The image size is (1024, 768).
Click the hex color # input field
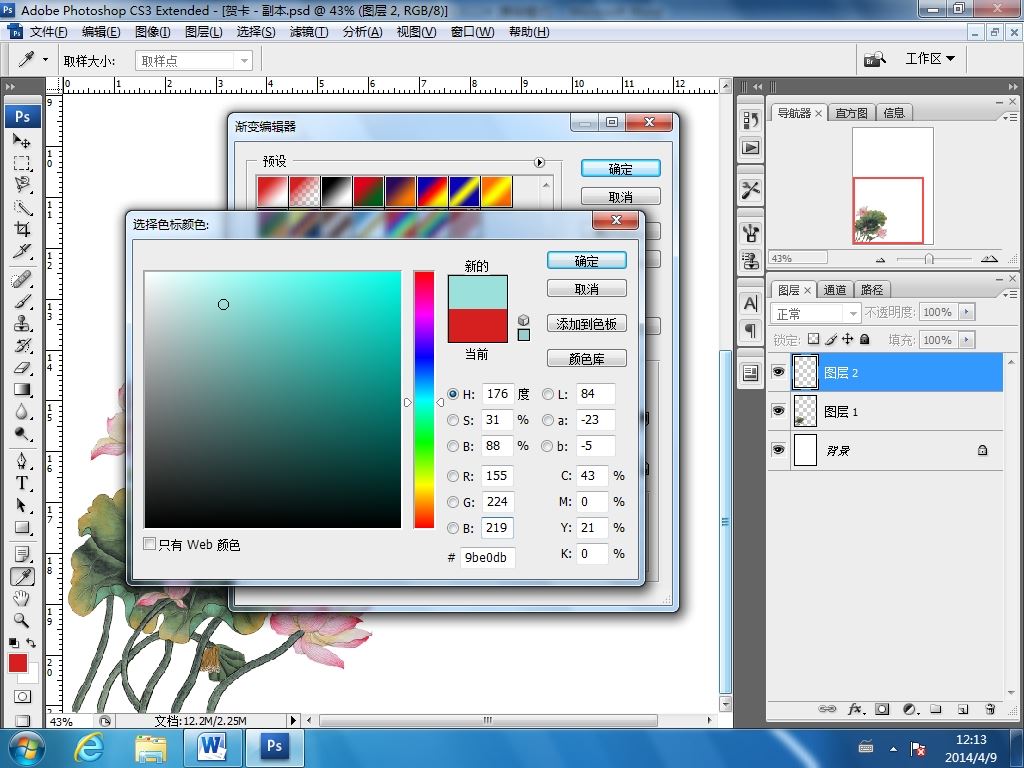[x=487, y=557]
